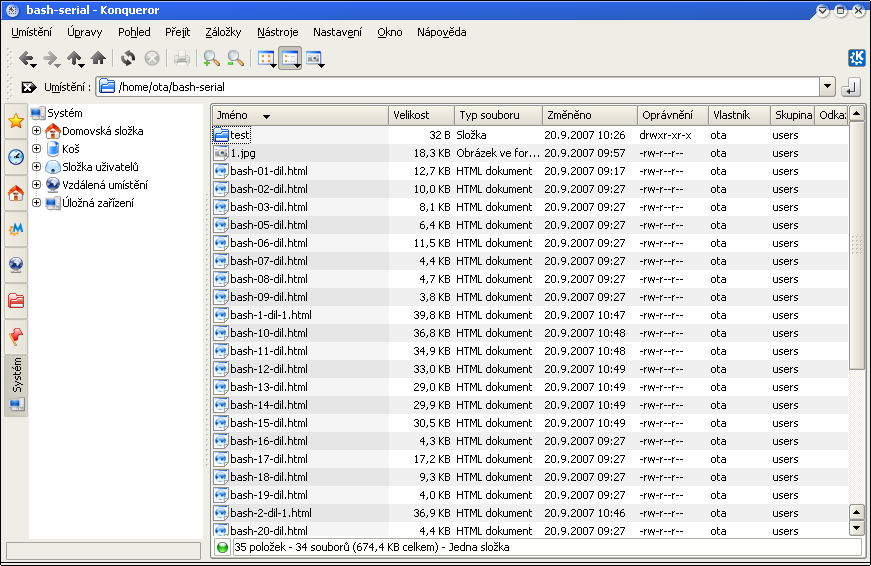Select the file bash-05-dil.html

268,225
